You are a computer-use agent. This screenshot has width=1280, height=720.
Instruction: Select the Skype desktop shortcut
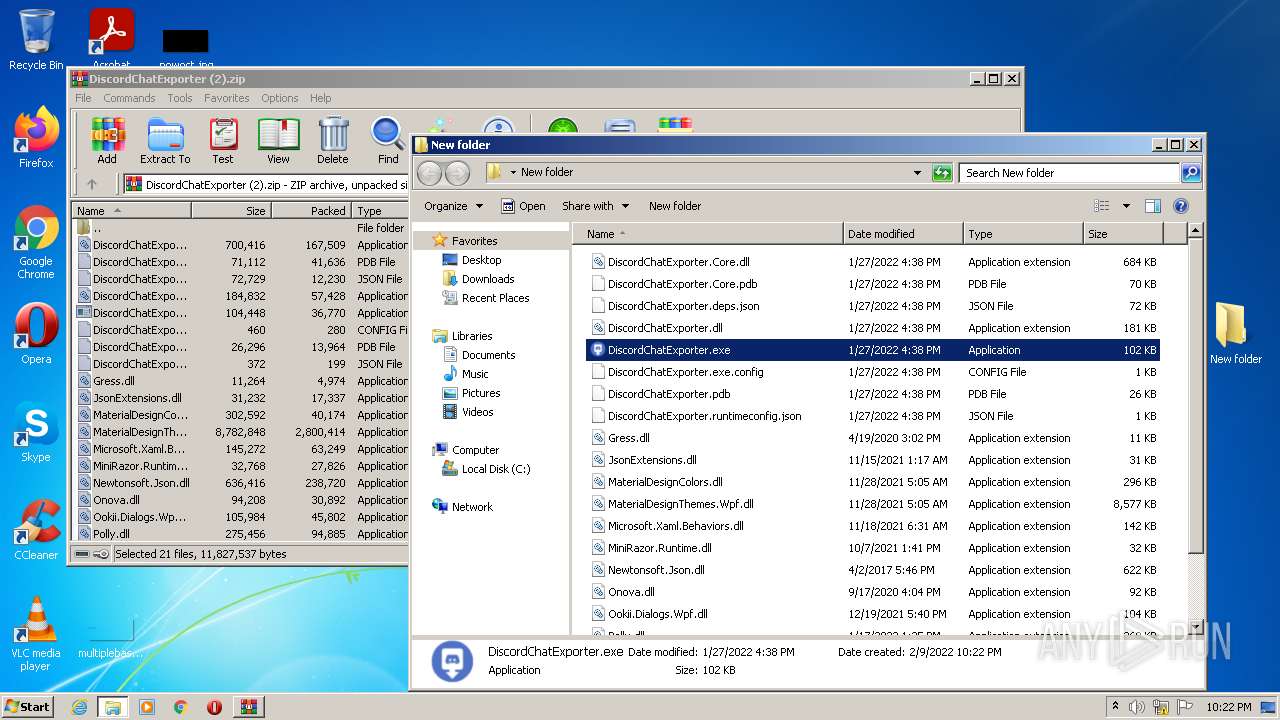click(36, 432)
